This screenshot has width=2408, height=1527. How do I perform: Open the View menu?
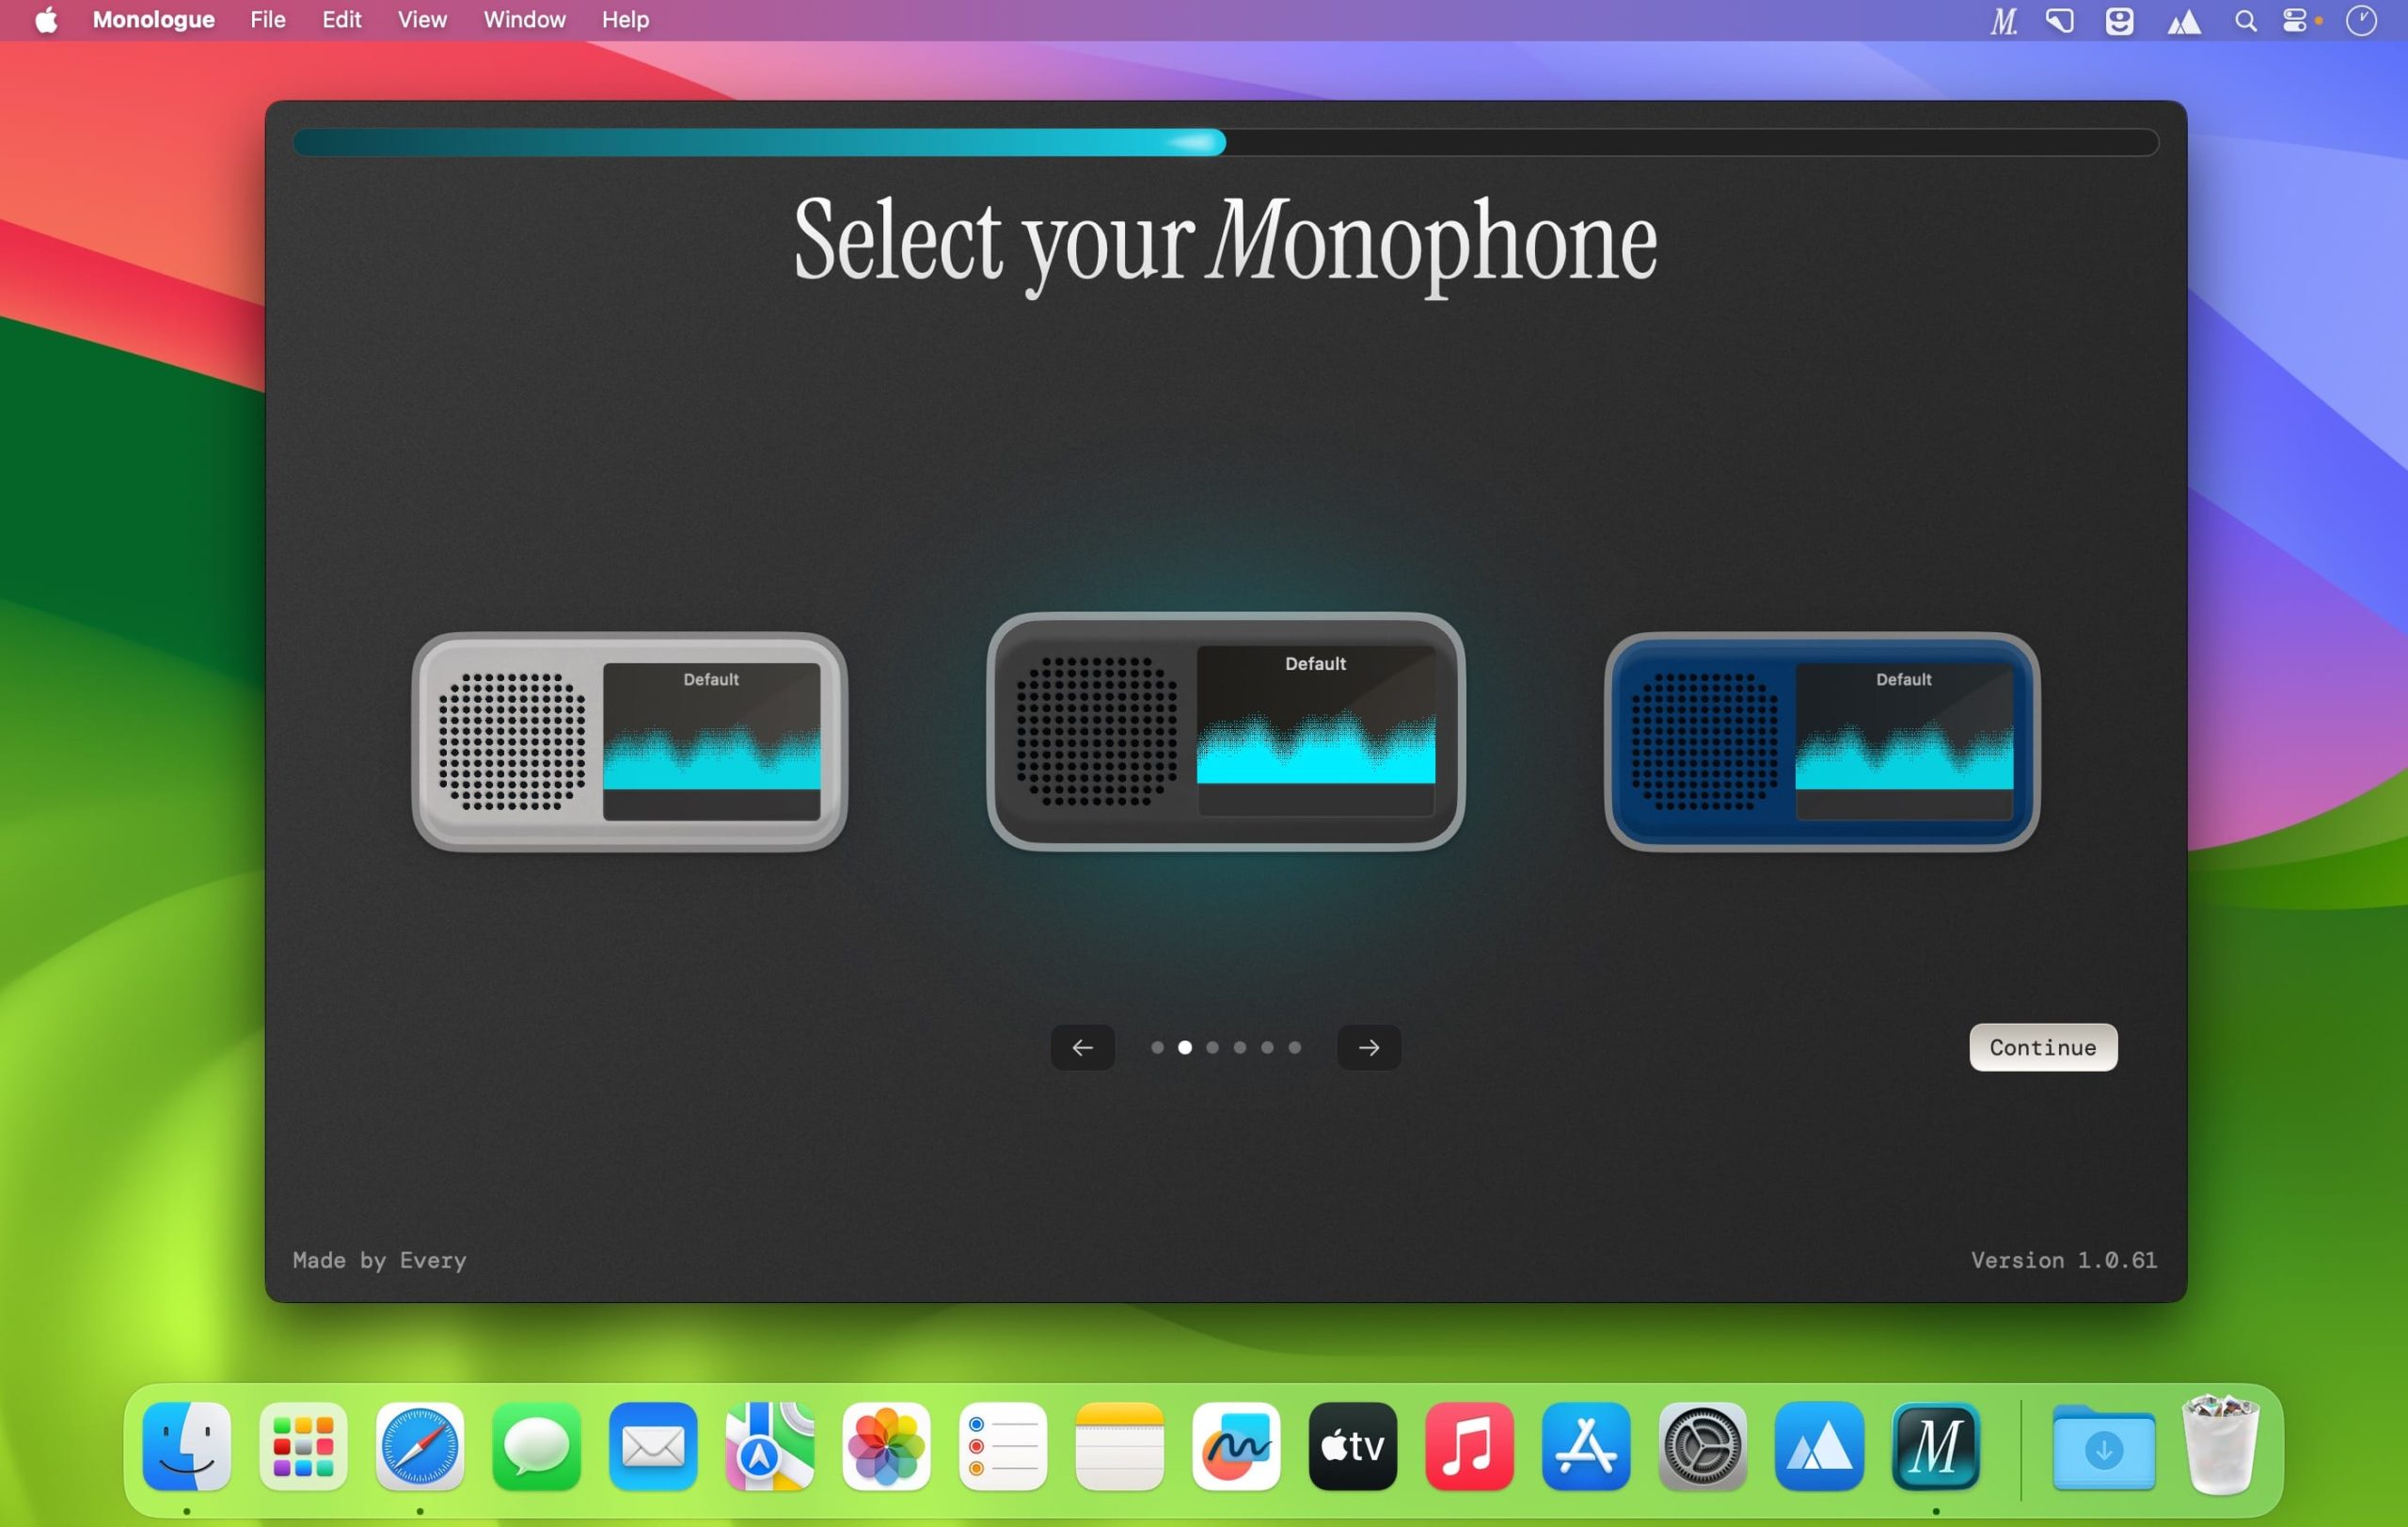421,20
